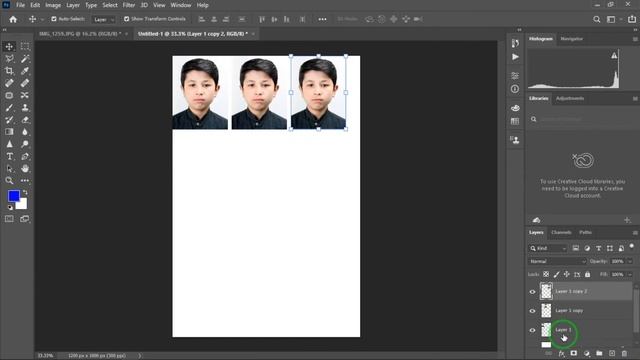This screenshot has width=640, height=360.
Task: Select the Zoom tool
Action: (9, 180)
